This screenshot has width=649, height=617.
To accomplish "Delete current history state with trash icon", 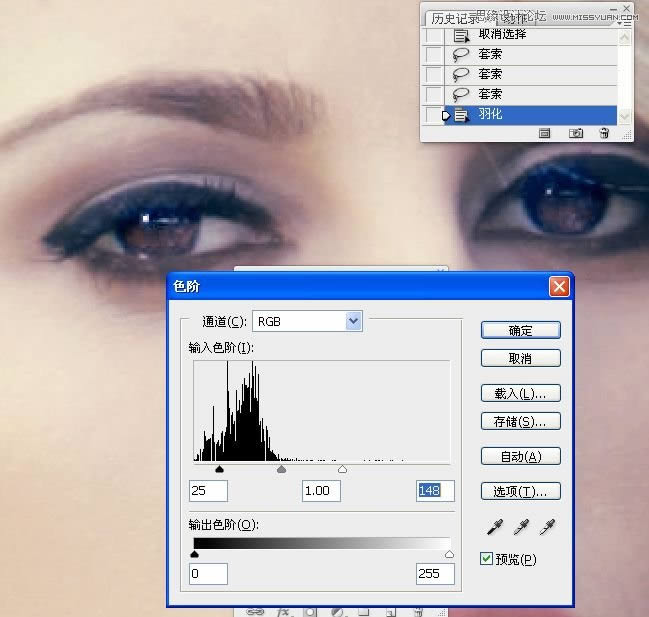I will (x=604, y=132).
